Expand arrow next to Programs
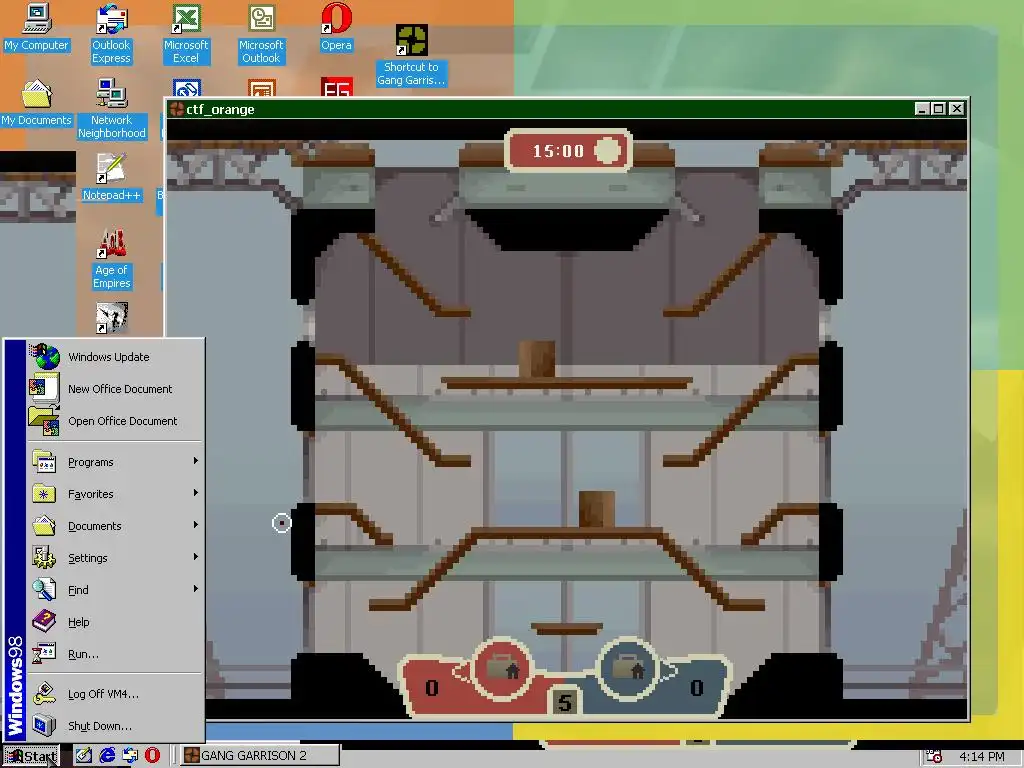 (x=195, y=461)
